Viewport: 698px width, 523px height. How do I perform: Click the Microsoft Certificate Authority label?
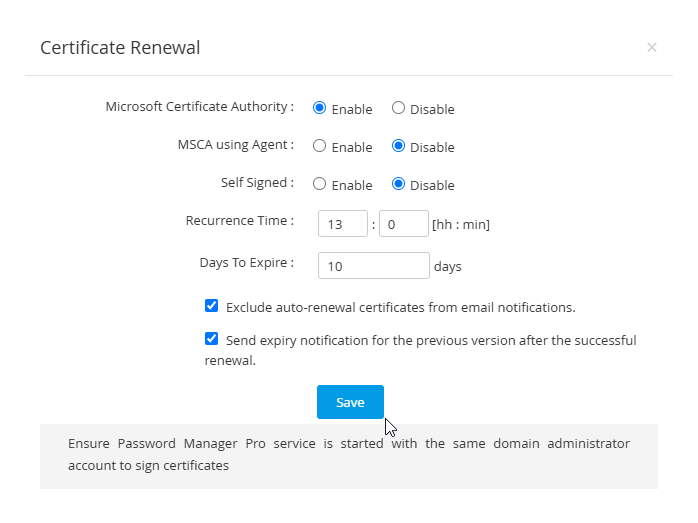click(199, 107)
